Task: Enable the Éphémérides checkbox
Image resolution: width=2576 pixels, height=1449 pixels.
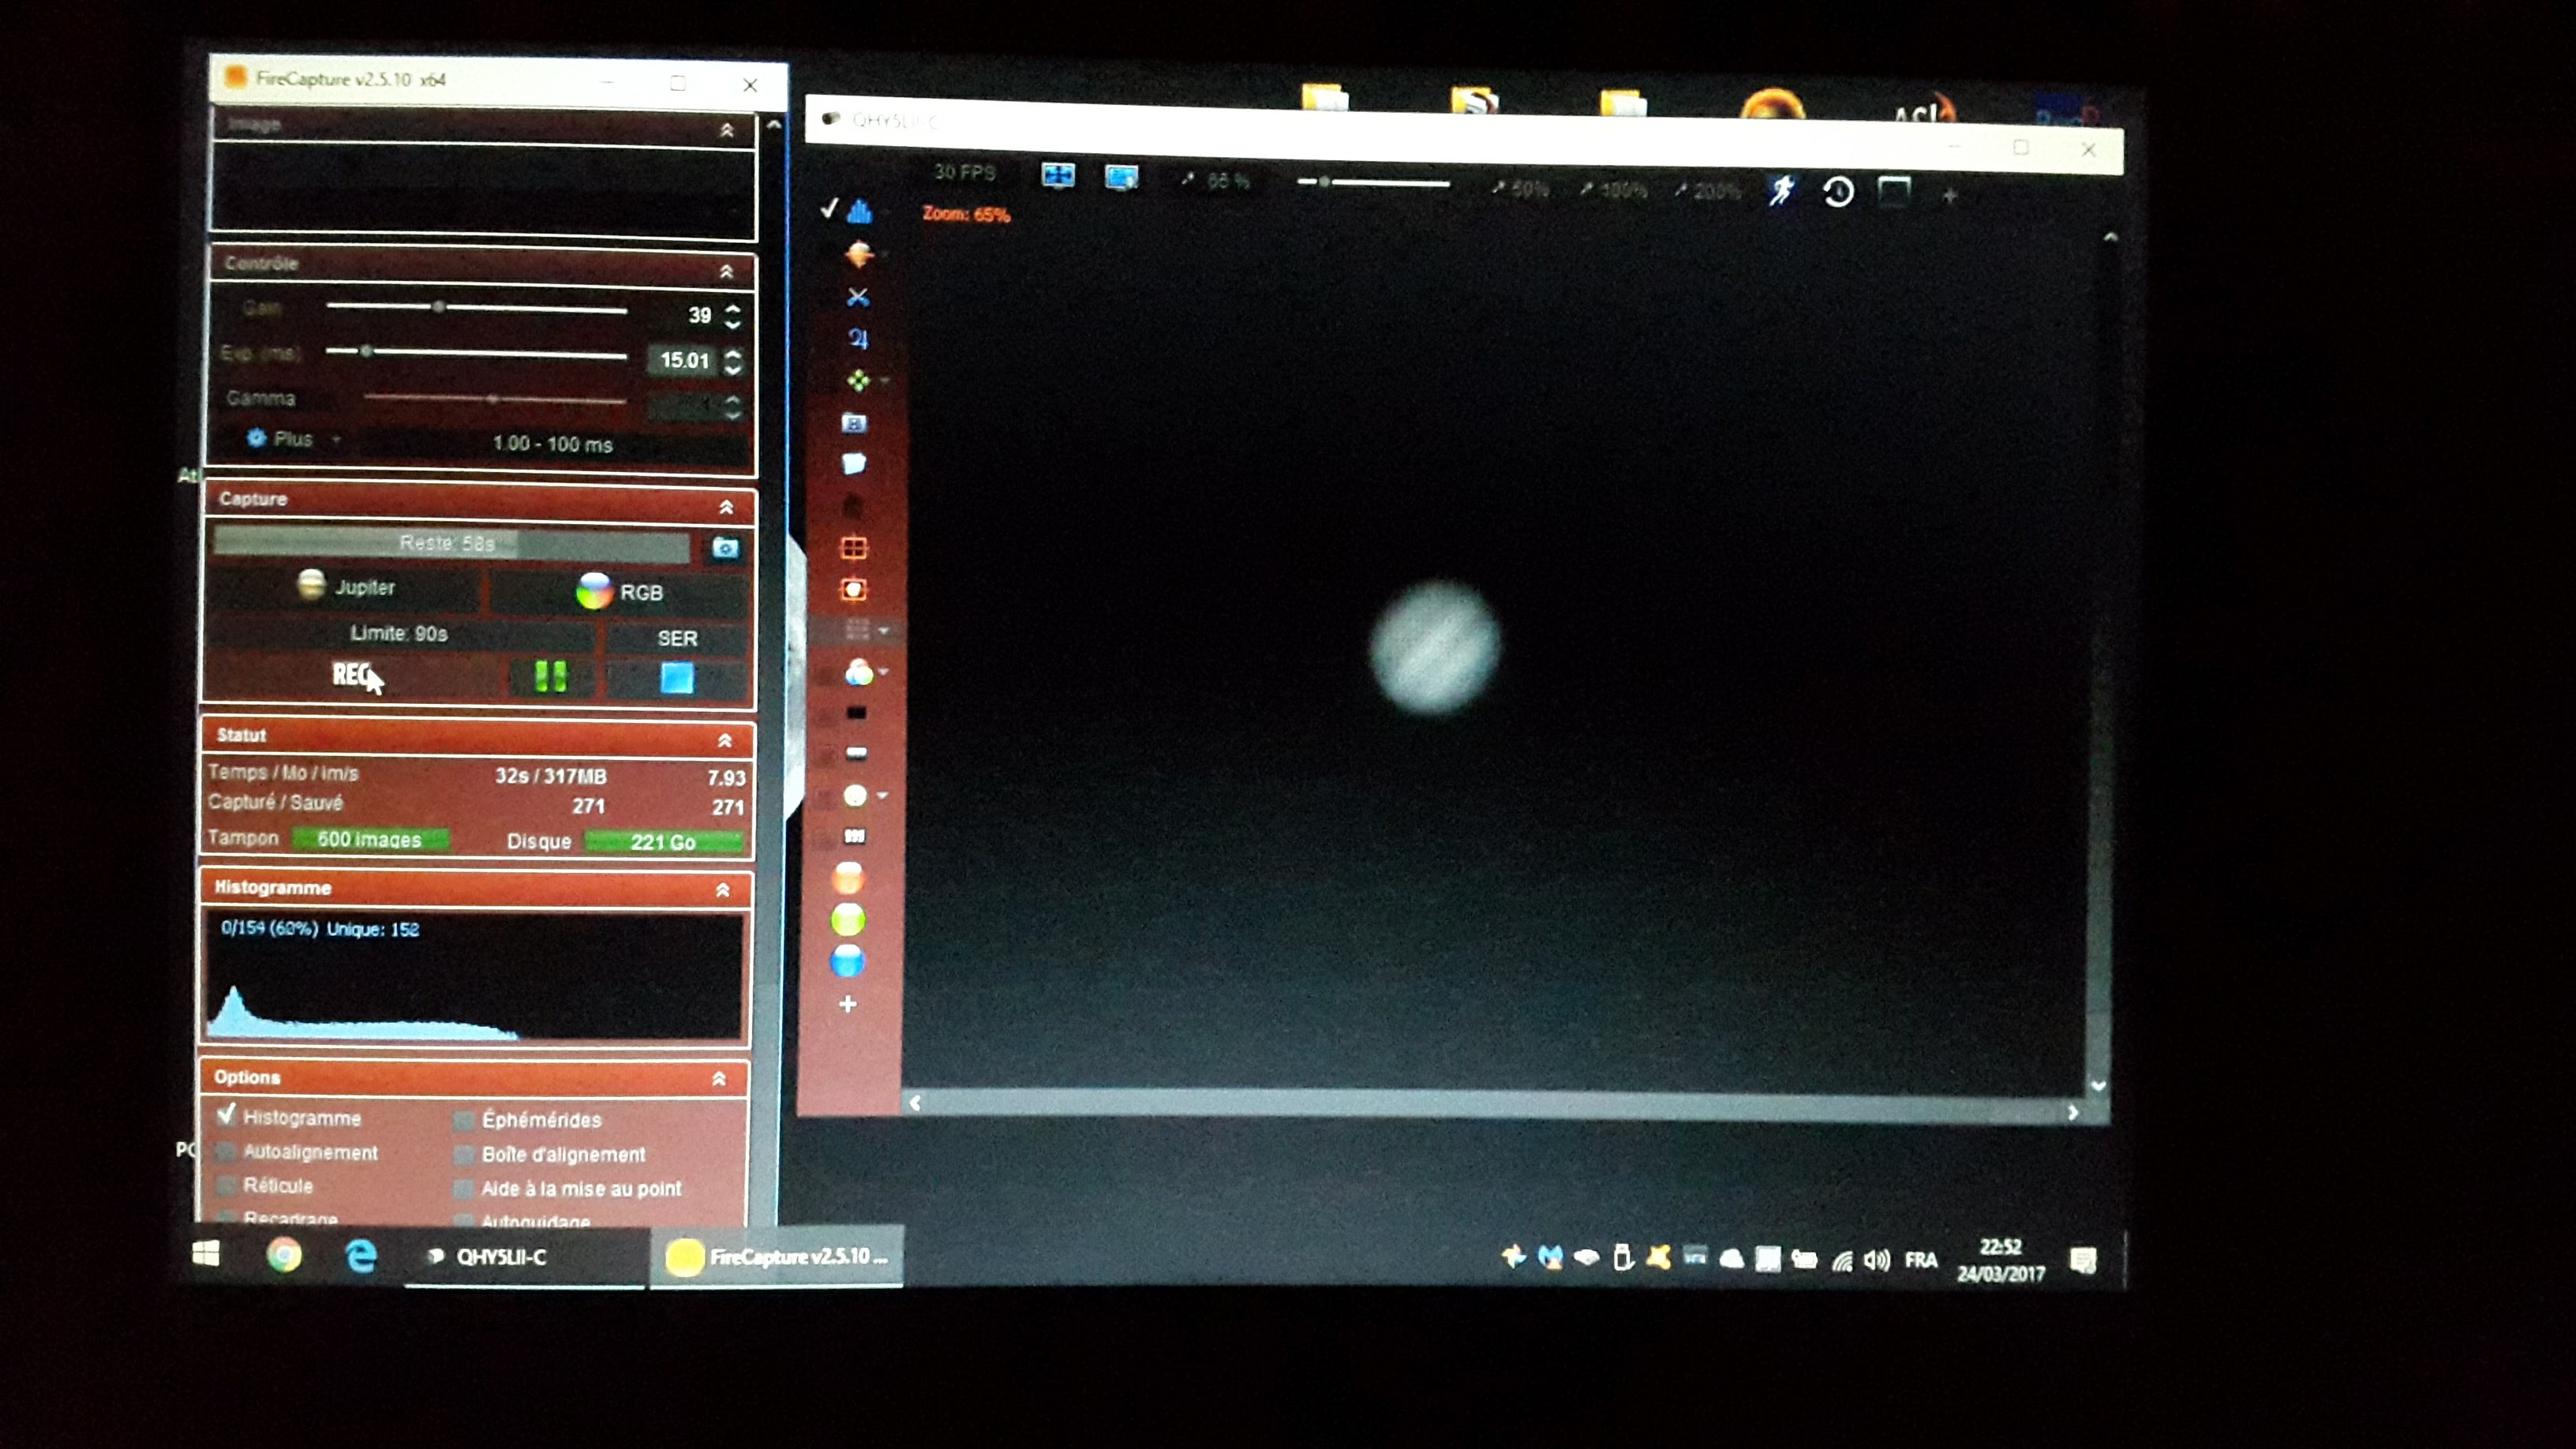Action: click(463, 1120)
